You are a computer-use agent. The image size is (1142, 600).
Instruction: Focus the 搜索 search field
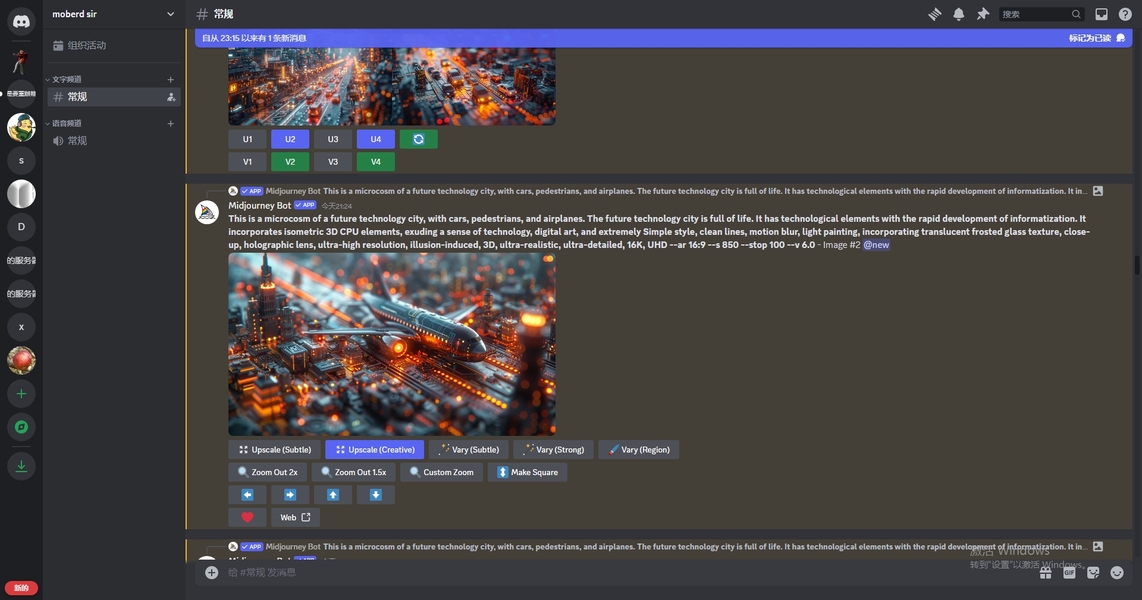pos(1041,14)
